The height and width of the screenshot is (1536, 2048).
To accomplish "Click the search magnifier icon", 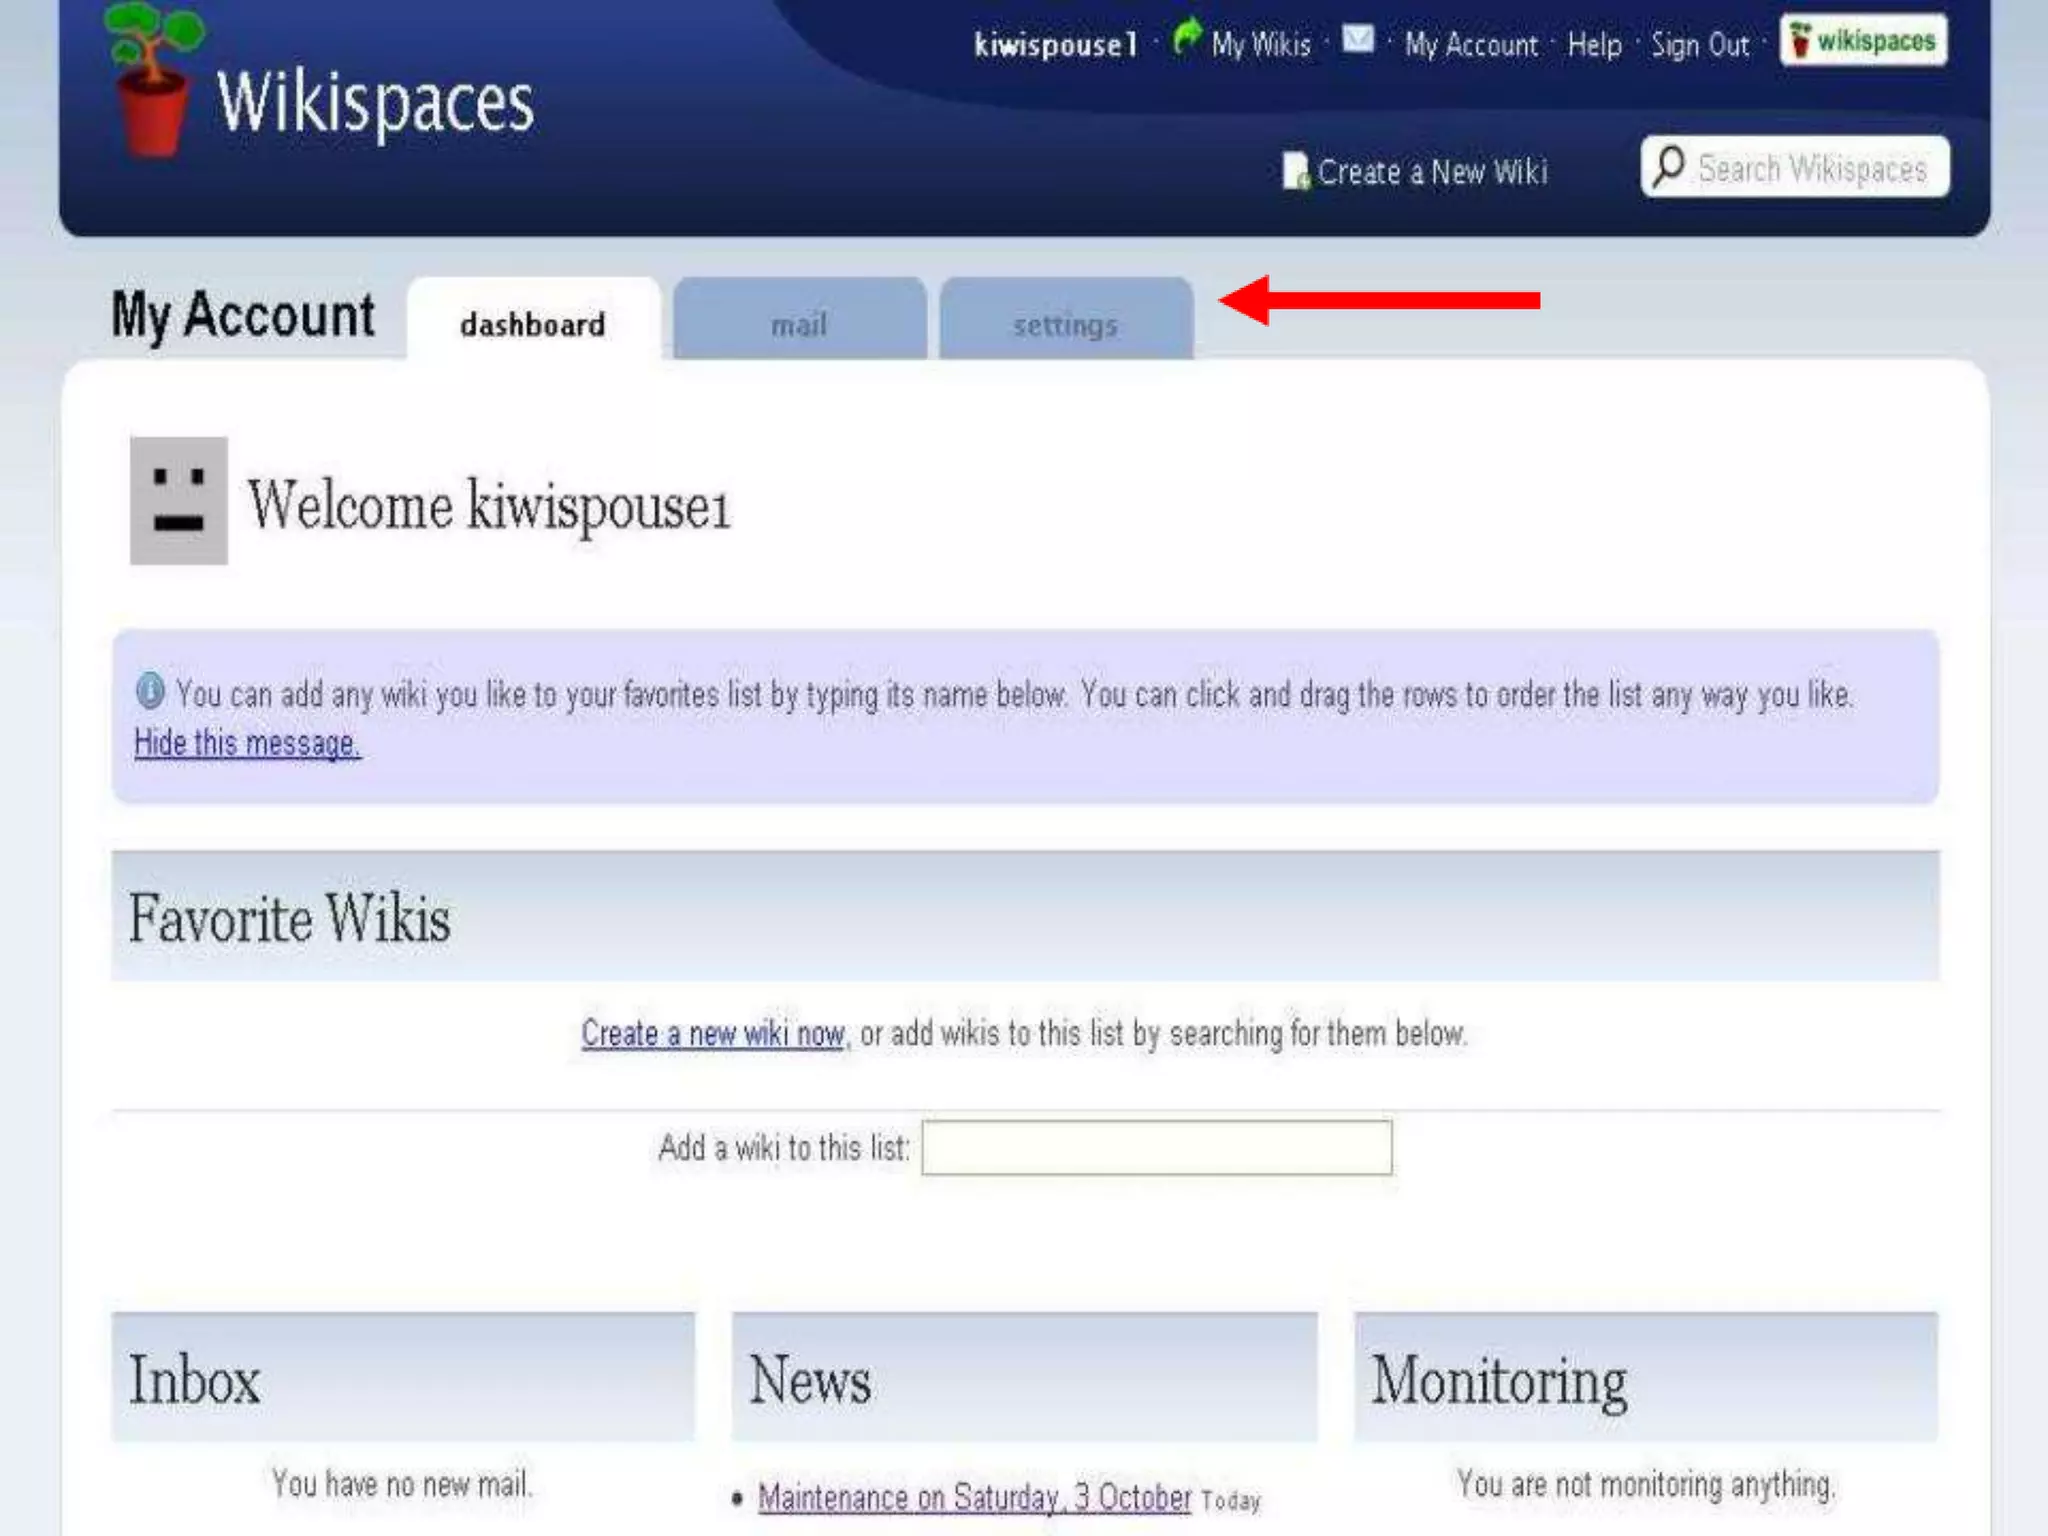I will 1668,166.
